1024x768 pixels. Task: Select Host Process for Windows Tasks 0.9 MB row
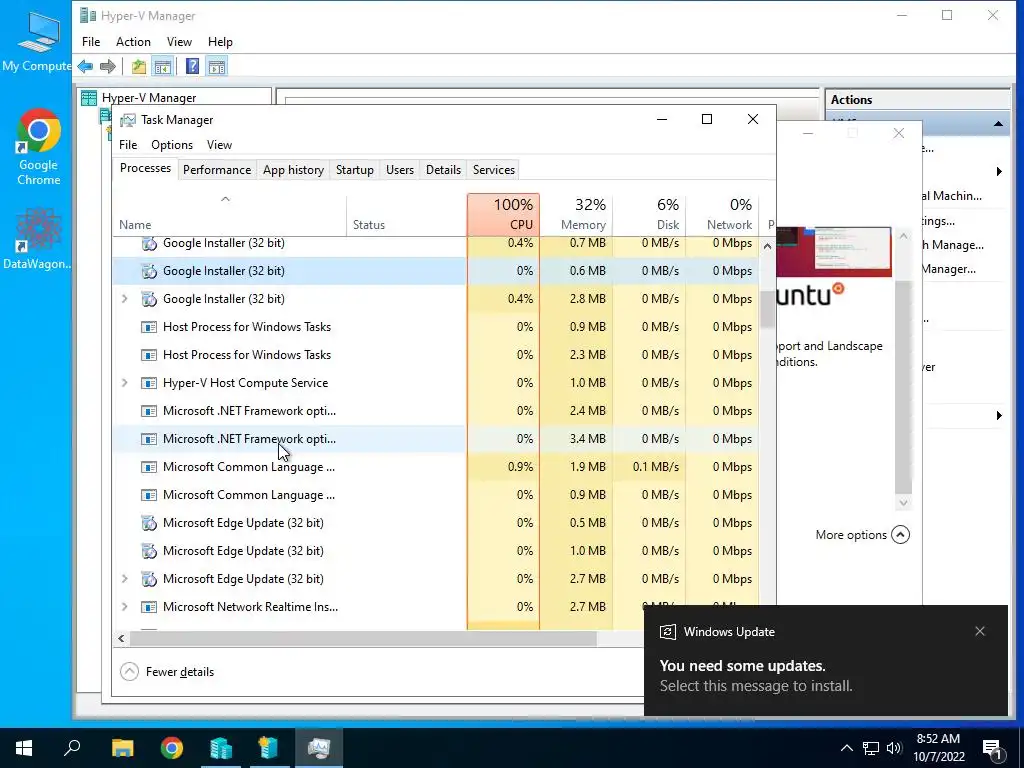(436, 327)
